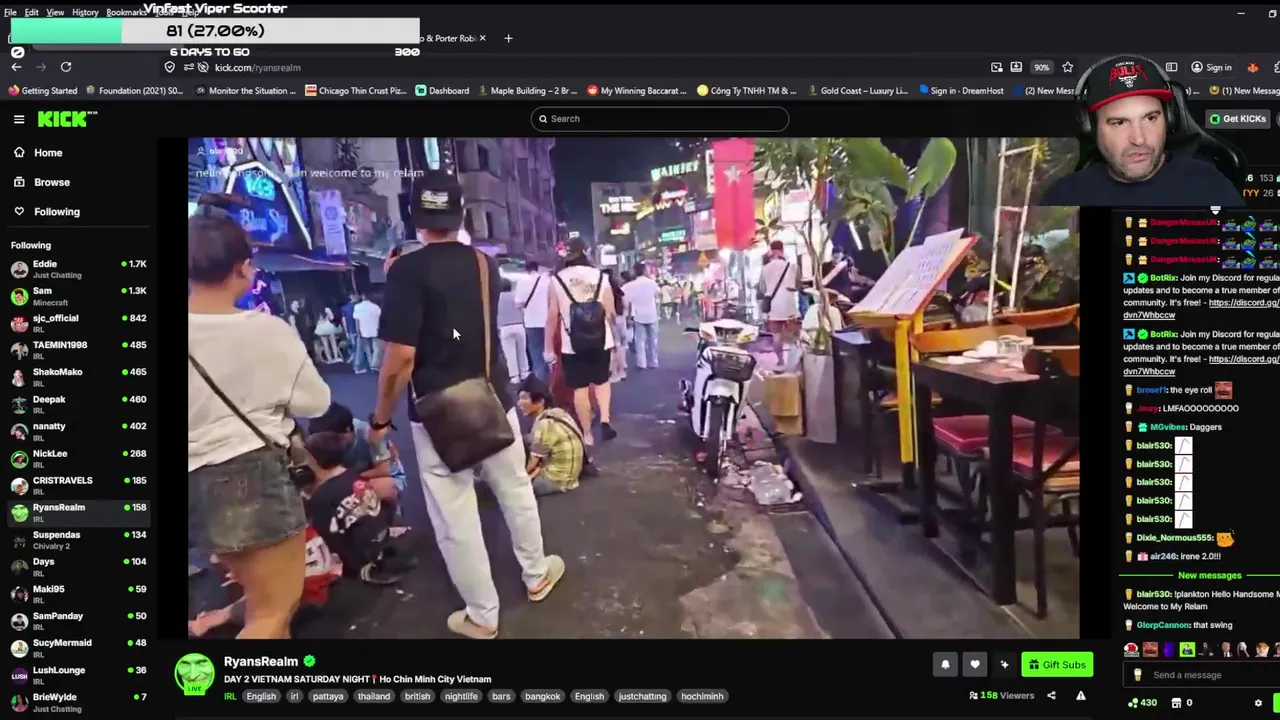This screenshot has height=720, width=1280.
Task: Close the Porter Robinson tab
Action: 482,38
